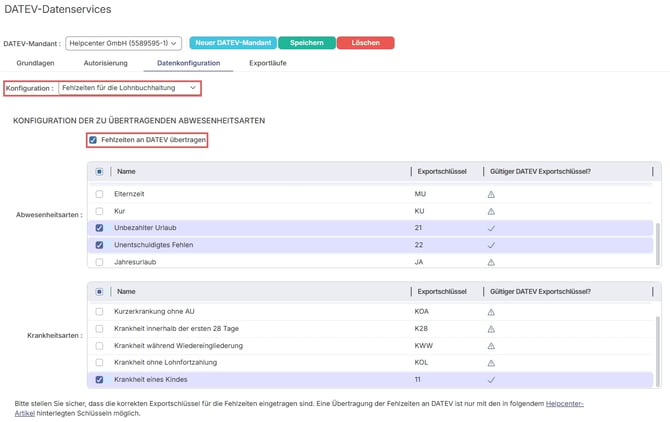
Task: Switch to the Exportläufe tab
Action: [x=267, y=63]
